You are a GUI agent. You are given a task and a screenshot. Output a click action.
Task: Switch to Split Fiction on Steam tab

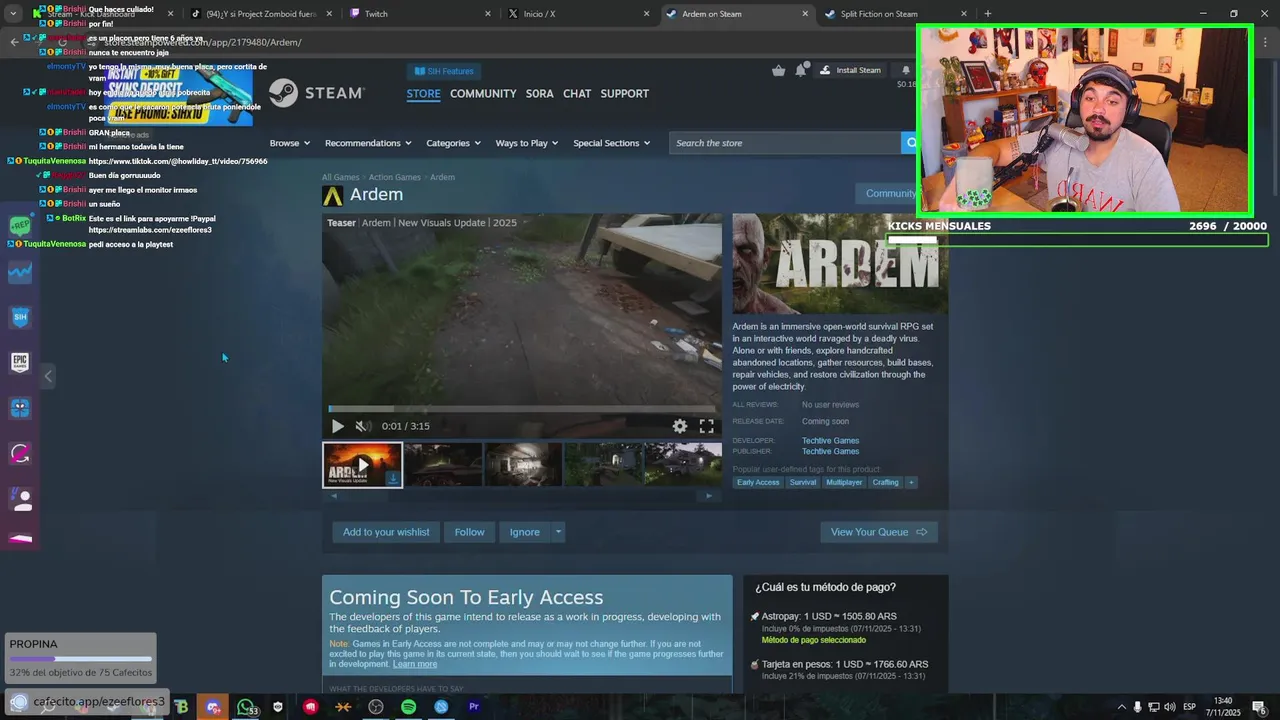click(x=893, y=14)
